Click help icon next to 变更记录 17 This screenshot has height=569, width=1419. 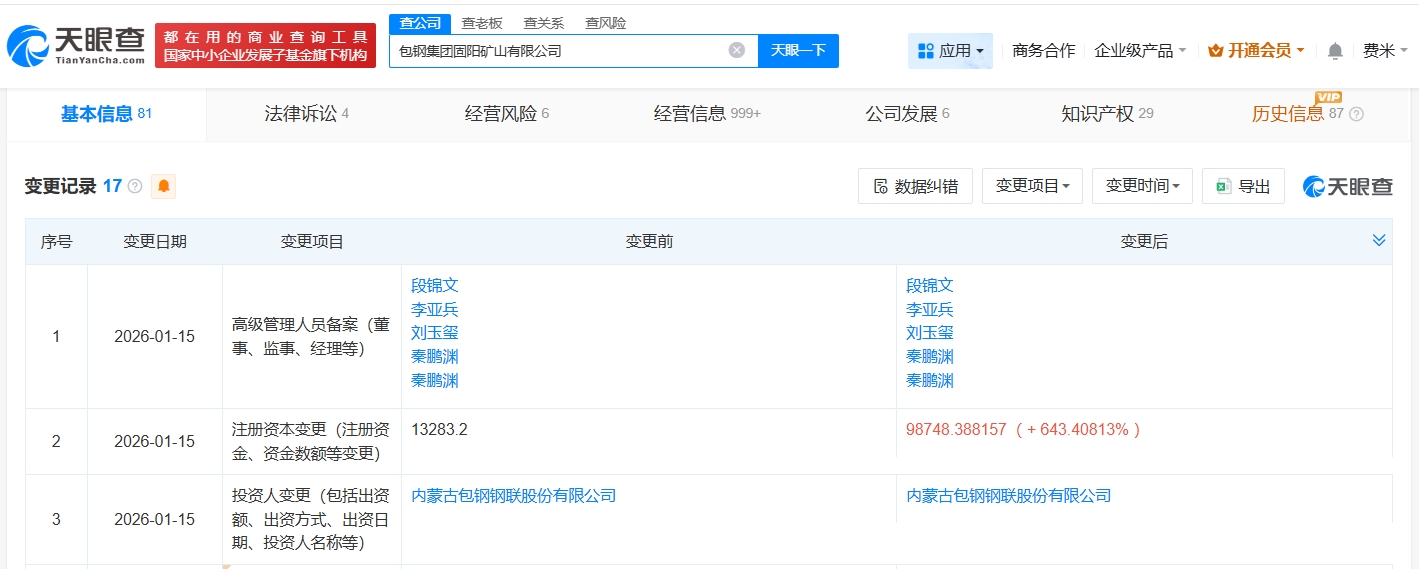135,186
